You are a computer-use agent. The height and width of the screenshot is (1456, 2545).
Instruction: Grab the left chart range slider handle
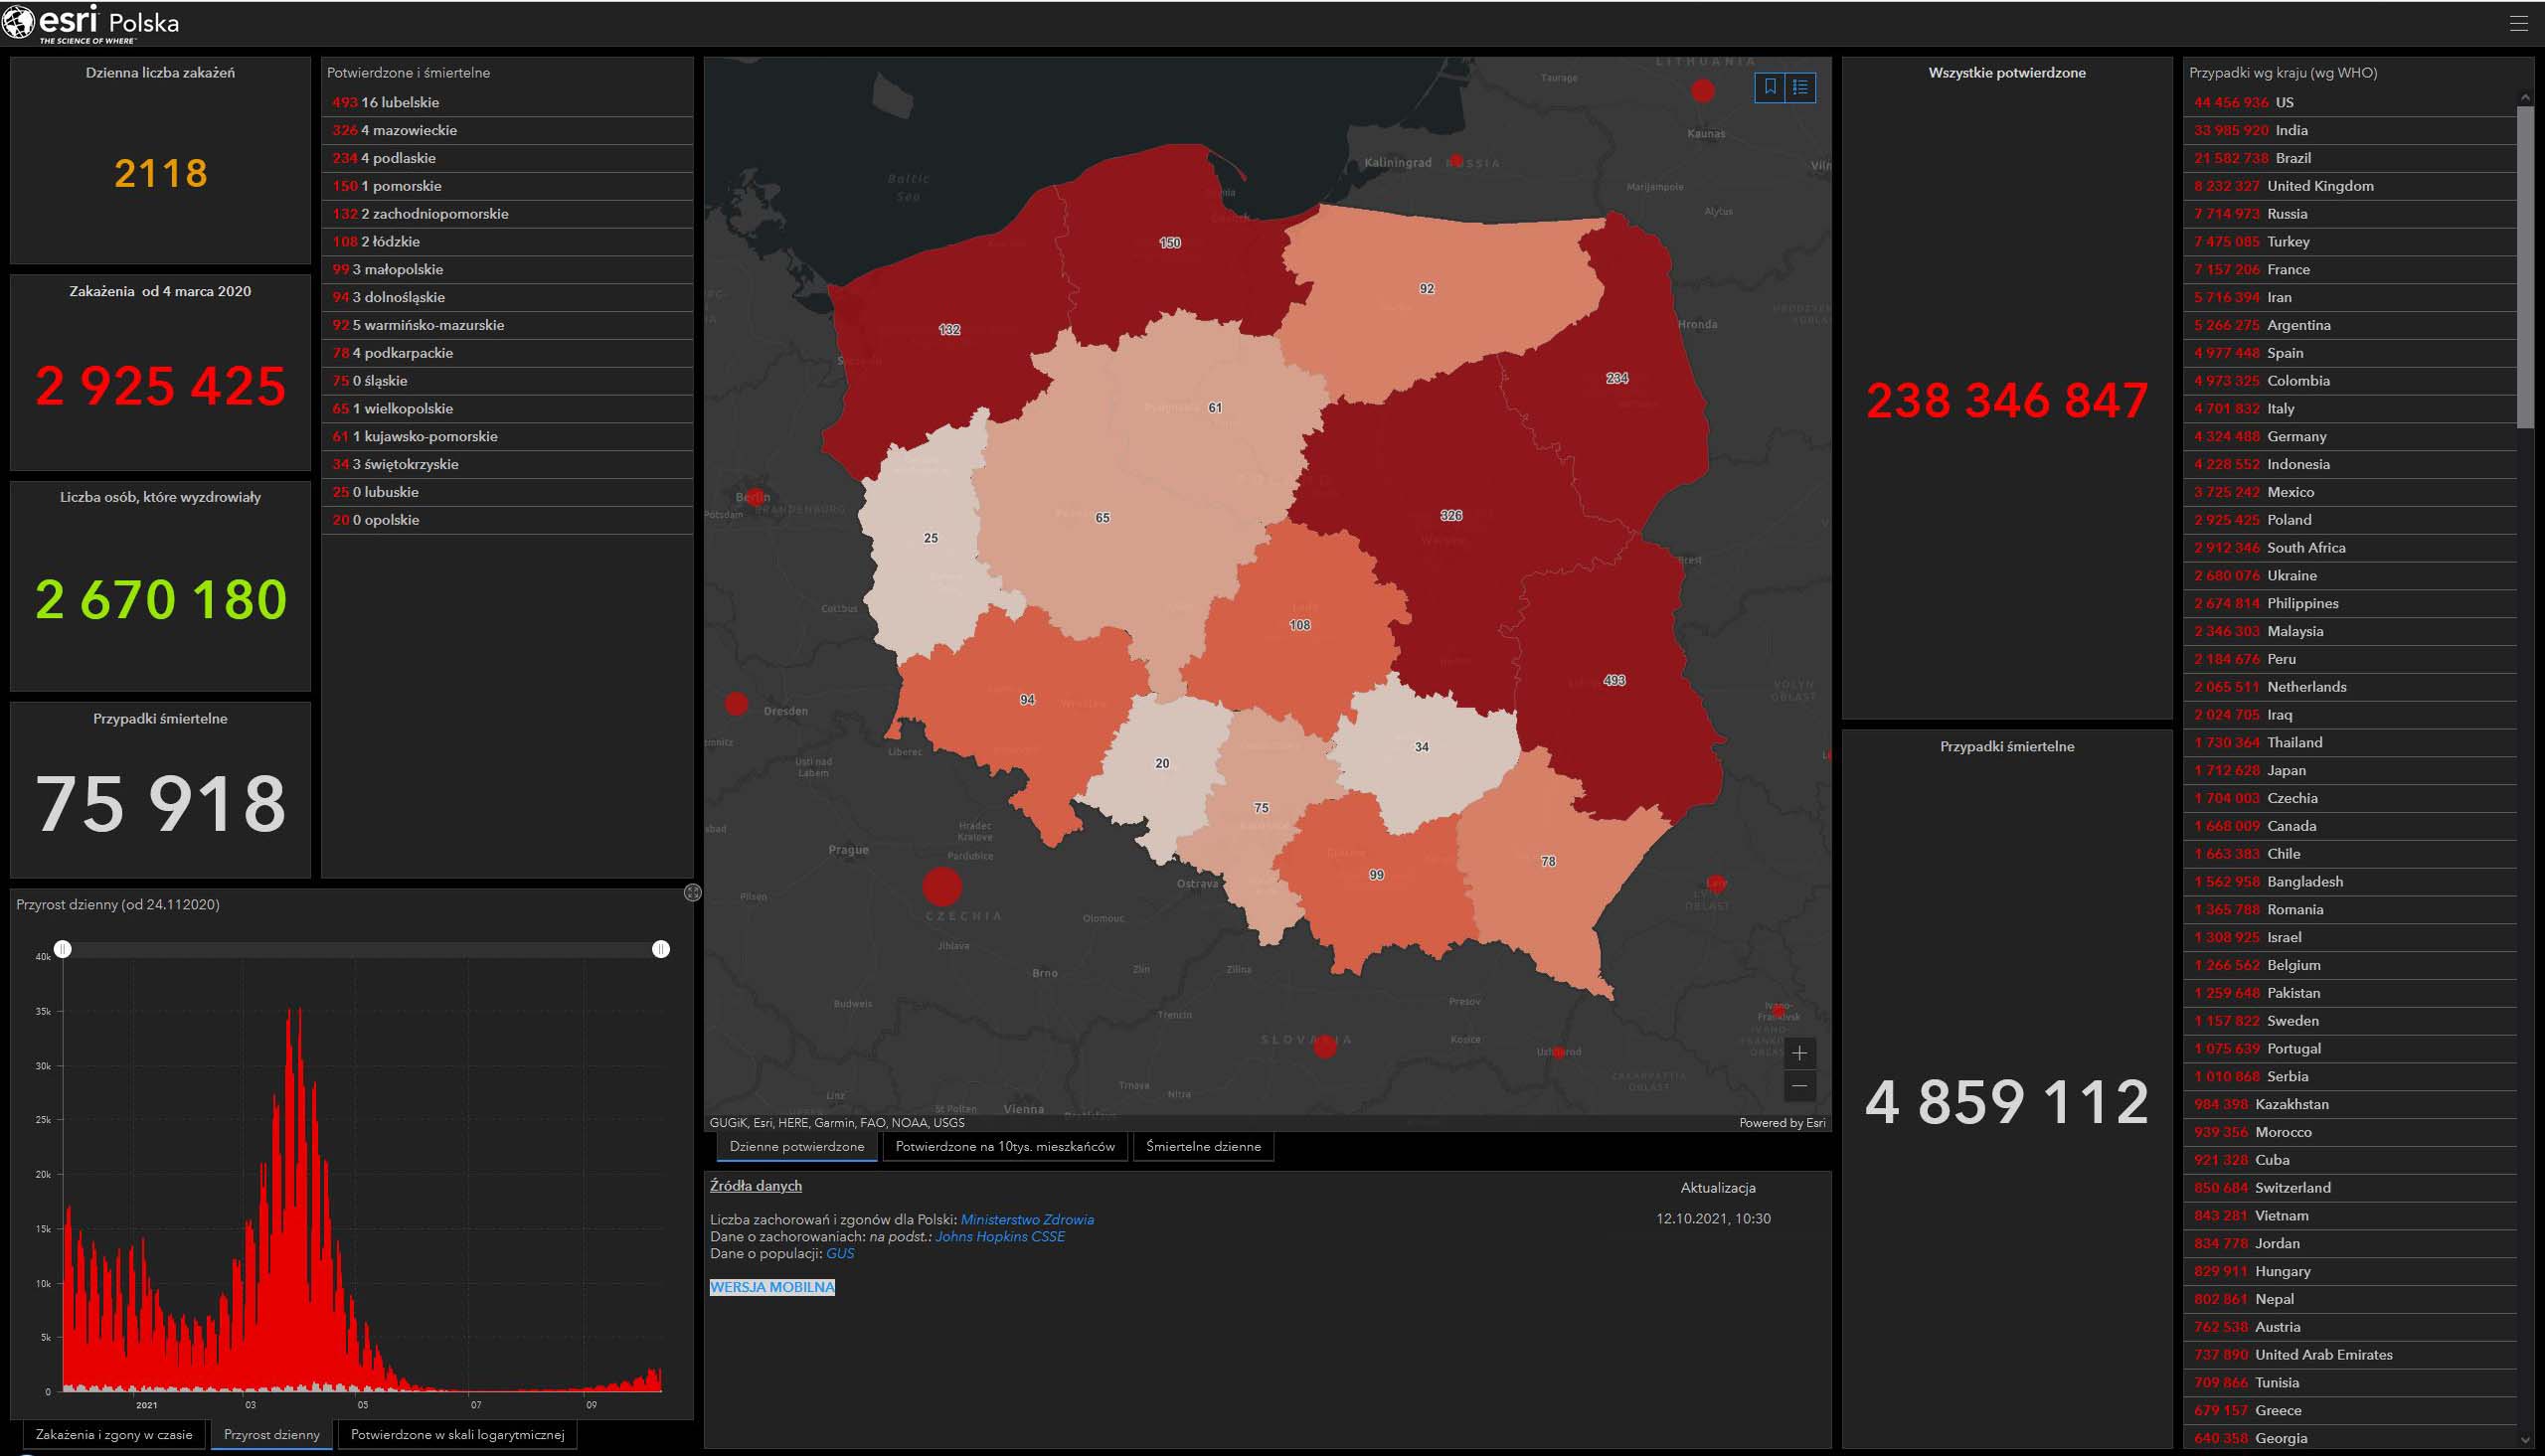coord(63,948)
